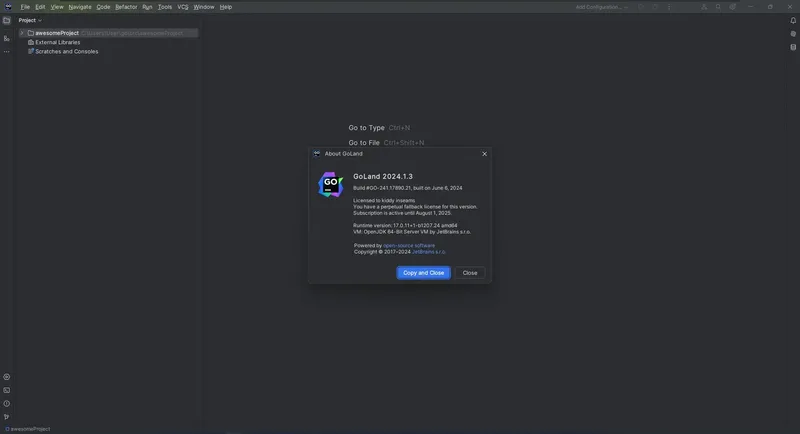Click the External Libraries icon

pos(31,42)
